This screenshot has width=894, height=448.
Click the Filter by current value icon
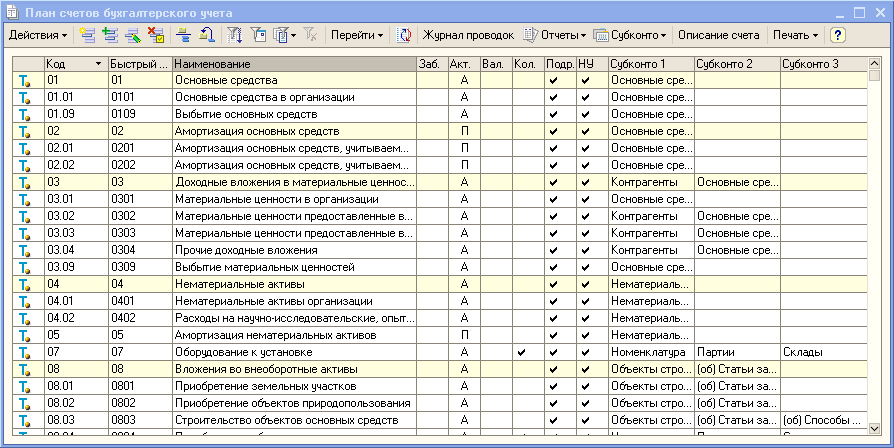(258, 35)
